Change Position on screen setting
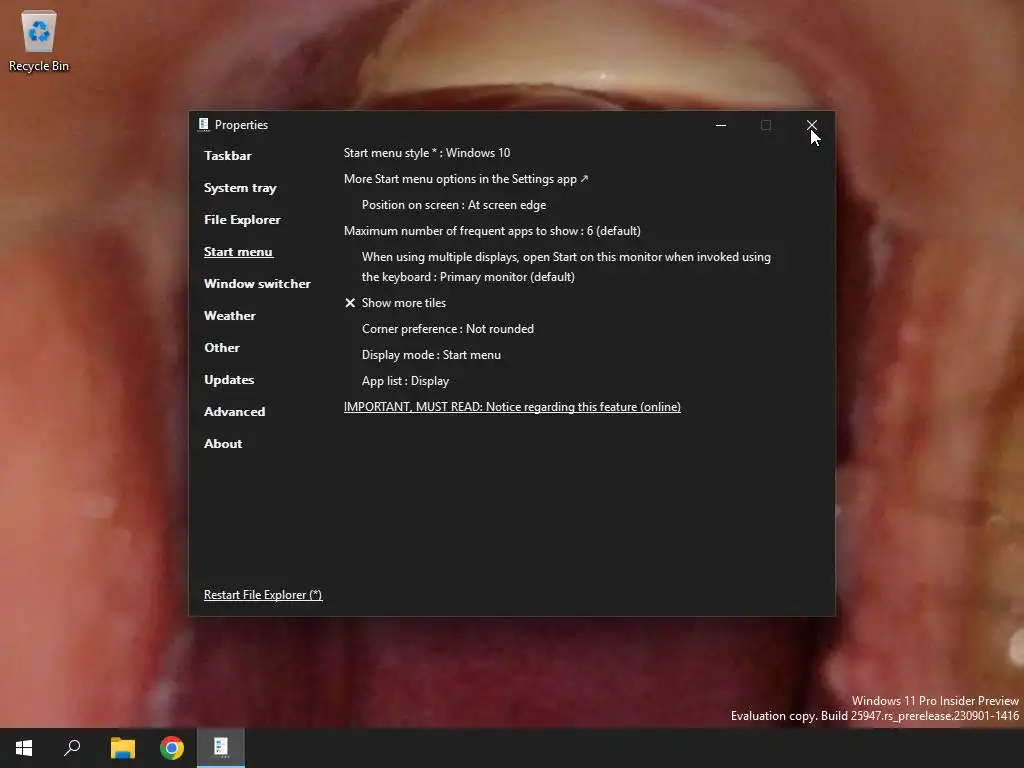This screenshot has width=1024, height=768. click(454, 205)
